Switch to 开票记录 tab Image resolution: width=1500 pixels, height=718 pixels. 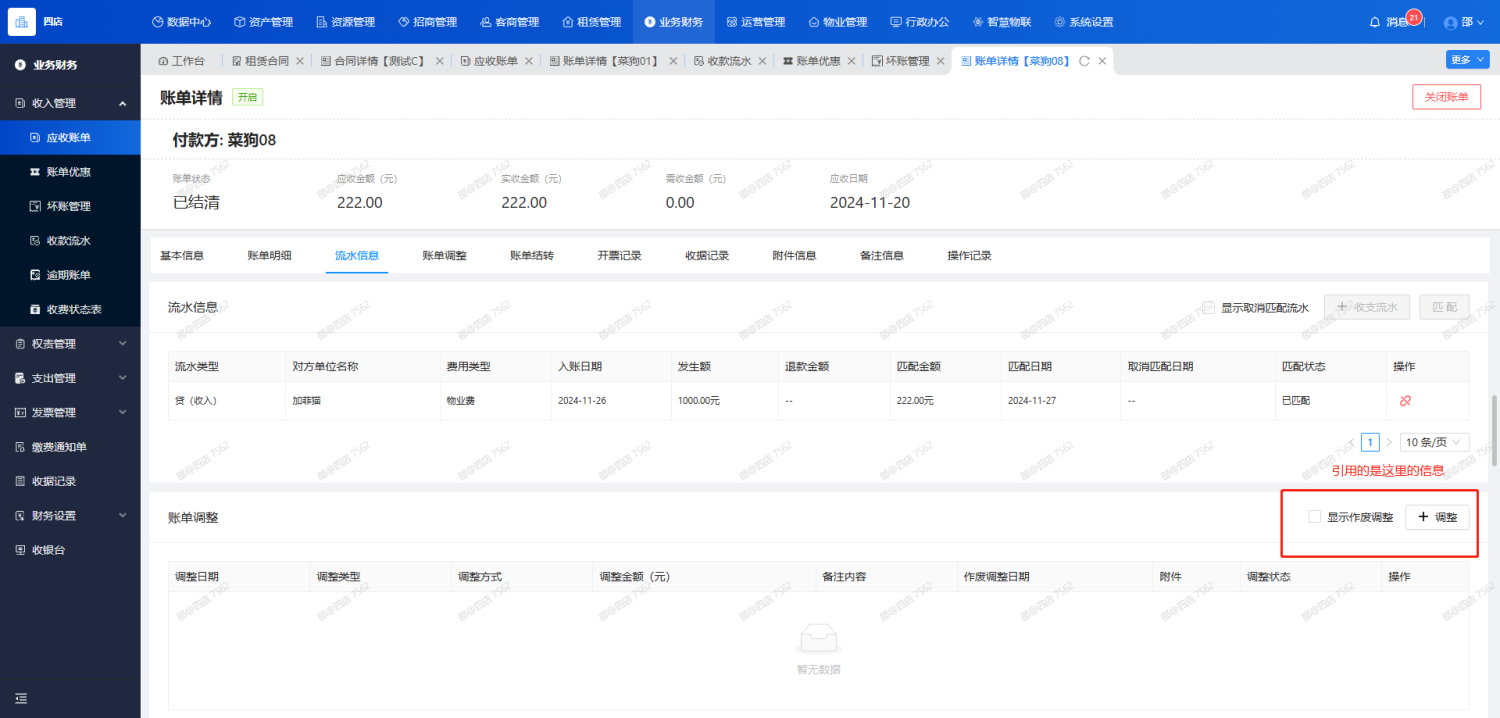620,256
